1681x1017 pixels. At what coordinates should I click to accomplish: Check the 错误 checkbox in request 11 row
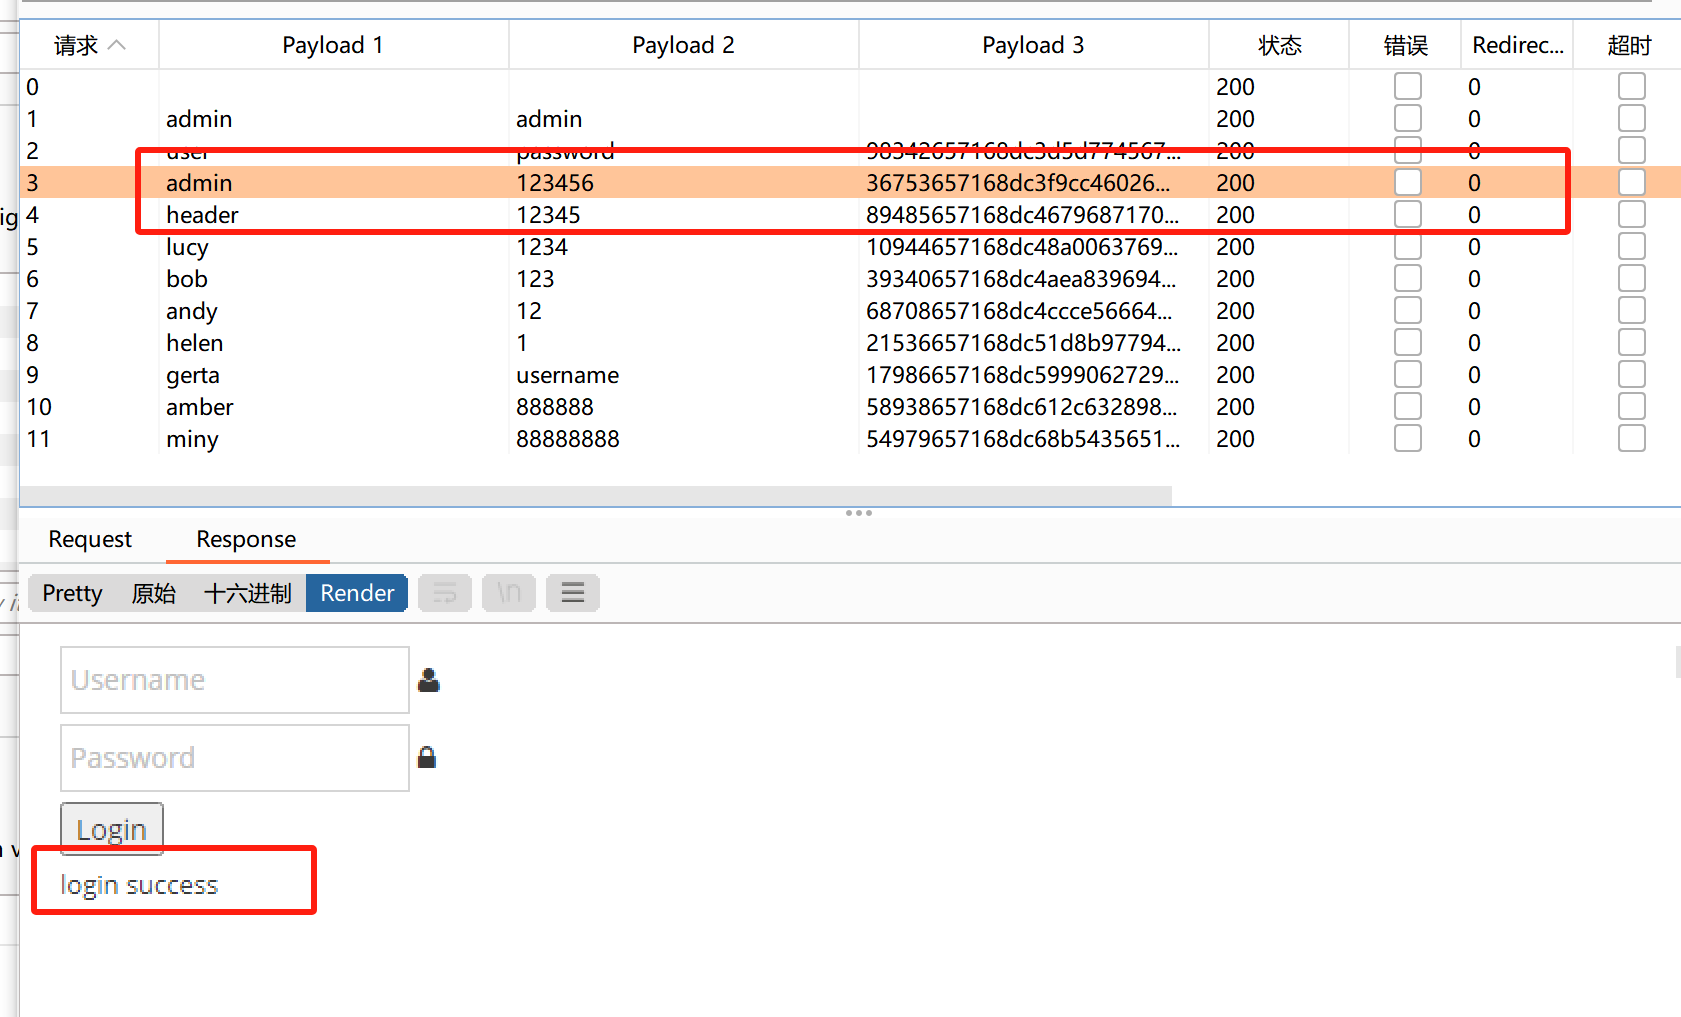point(1407,439)
